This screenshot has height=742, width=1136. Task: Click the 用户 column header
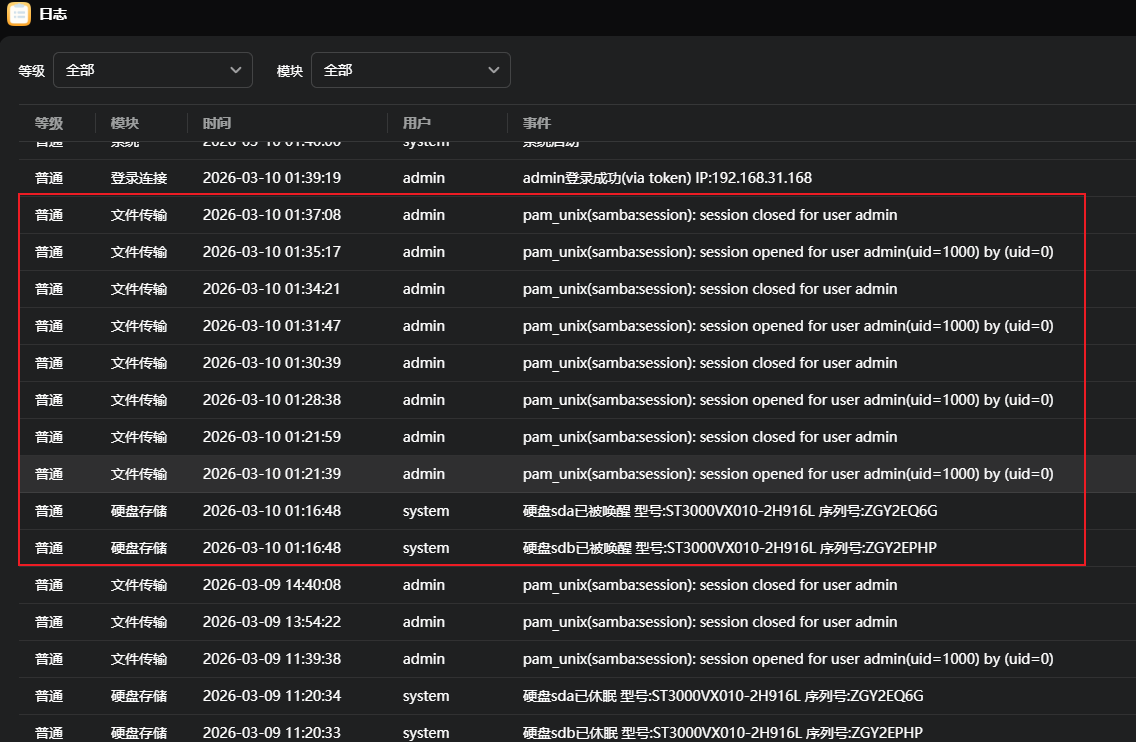tap(417, 123)
